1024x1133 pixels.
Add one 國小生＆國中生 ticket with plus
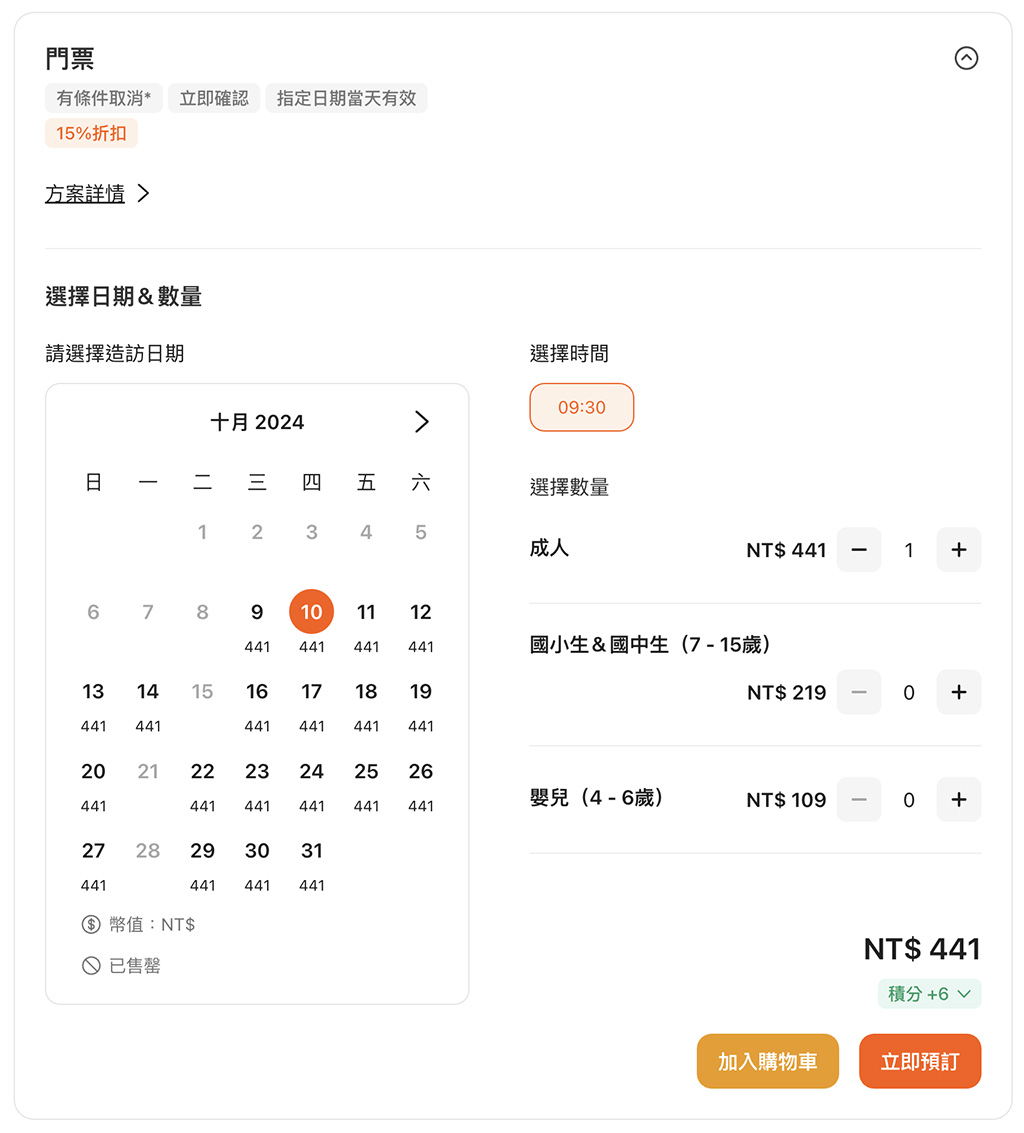(958, 692)
